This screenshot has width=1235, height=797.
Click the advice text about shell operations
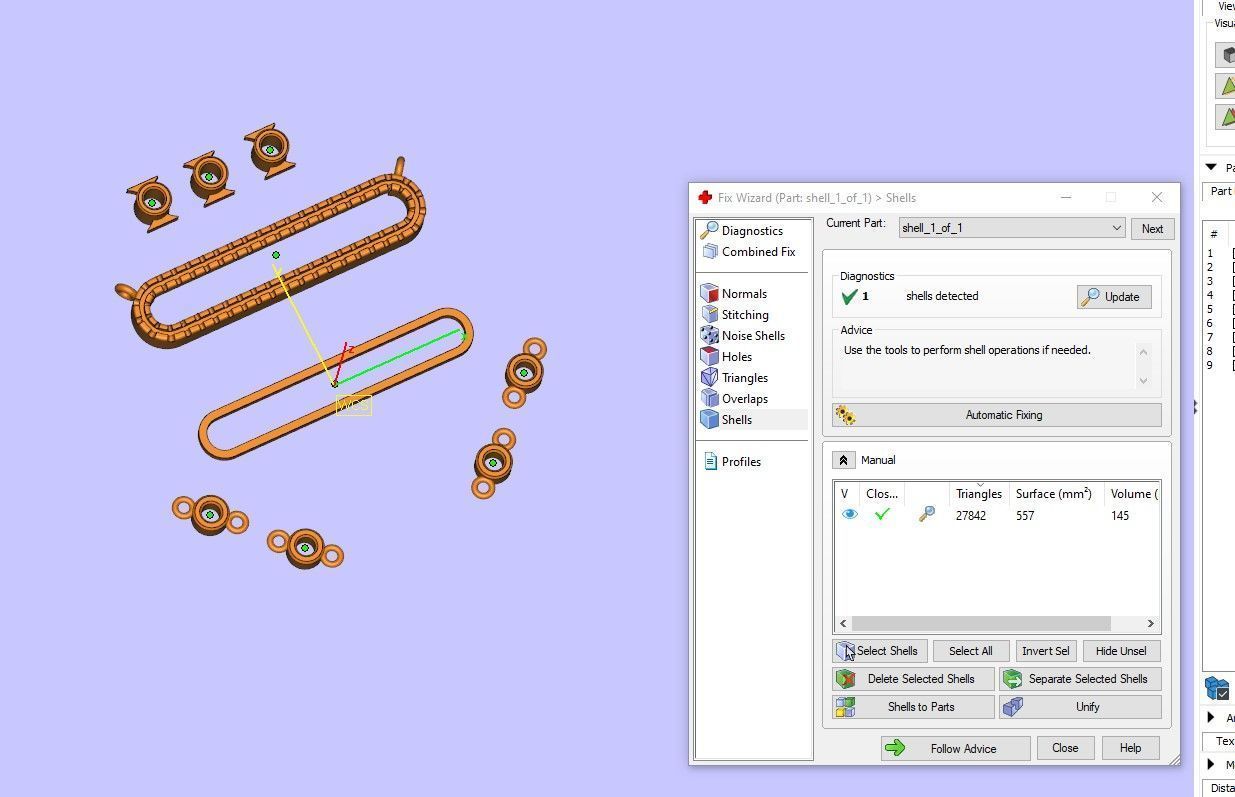tap(967, 350)
